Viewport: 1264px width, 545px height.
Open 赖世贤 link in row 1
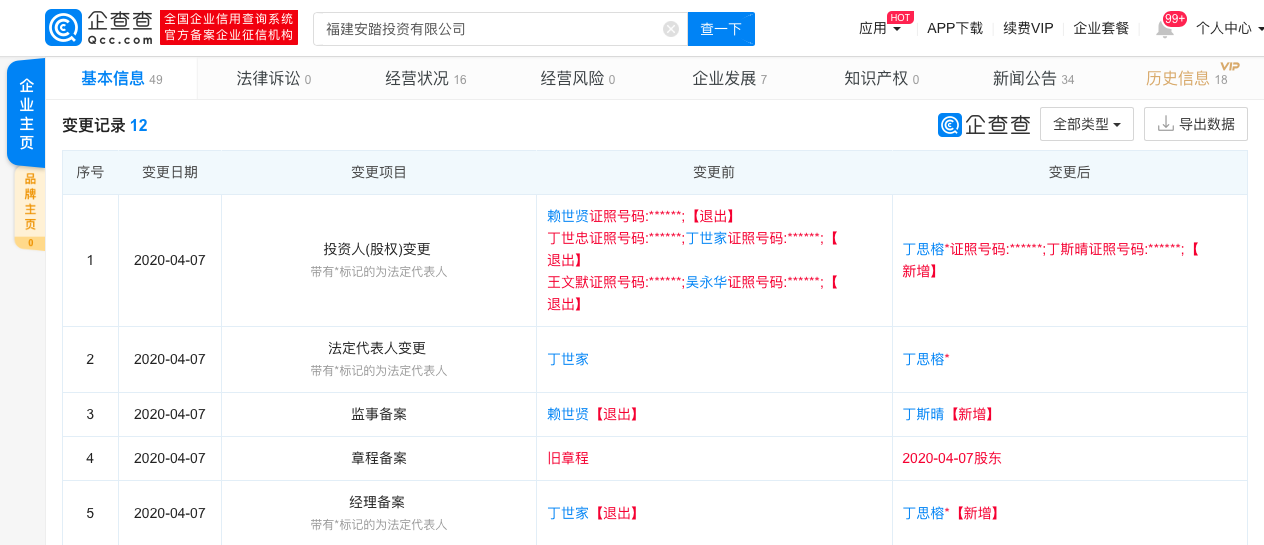tap(568, 216)
